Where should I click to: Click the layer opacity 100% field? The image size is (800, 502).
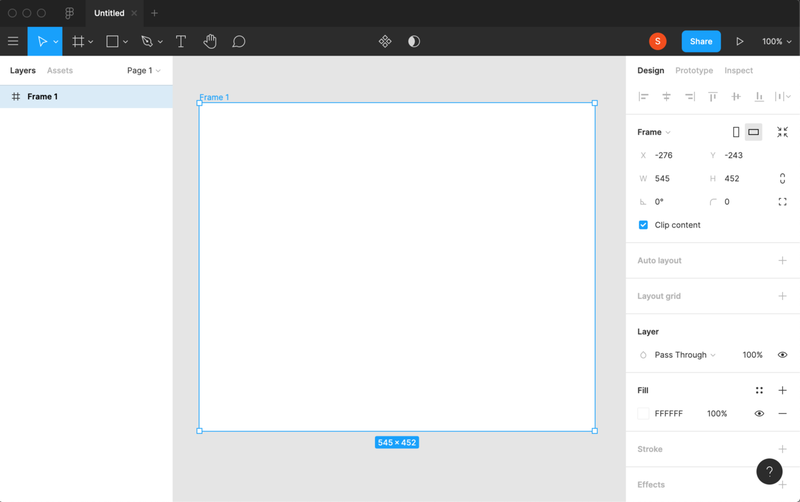point(753,355)
